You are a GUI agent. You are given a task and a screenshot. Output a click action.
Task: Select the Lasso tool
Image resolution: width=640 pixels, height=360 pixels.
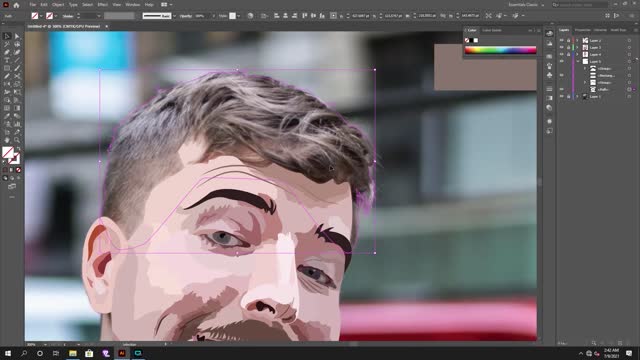point(17,44)
